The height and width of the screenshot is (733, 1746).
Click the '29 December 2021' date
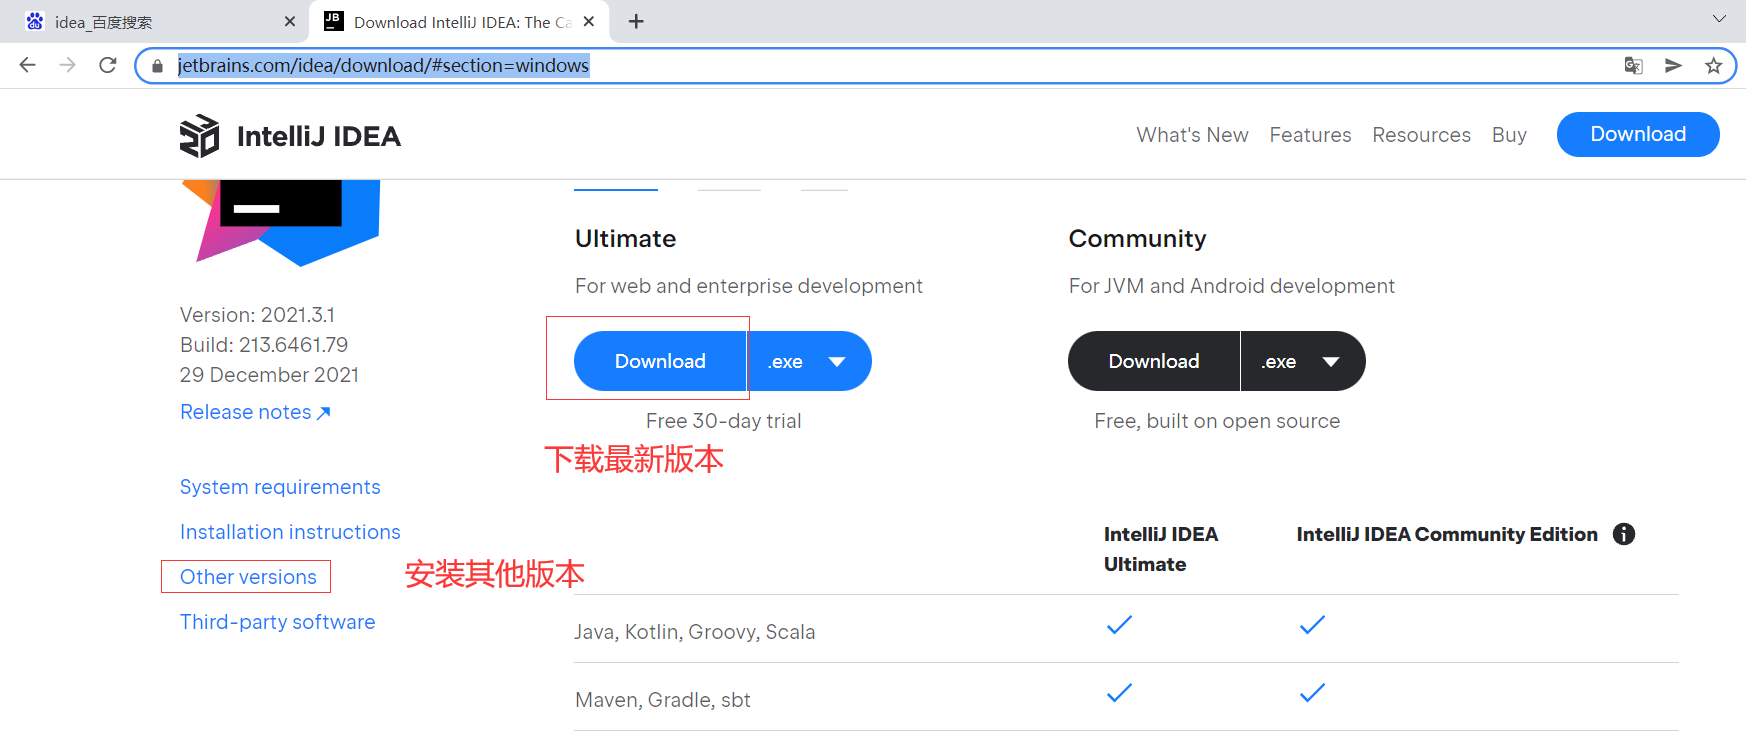click(x=269, y=375)
